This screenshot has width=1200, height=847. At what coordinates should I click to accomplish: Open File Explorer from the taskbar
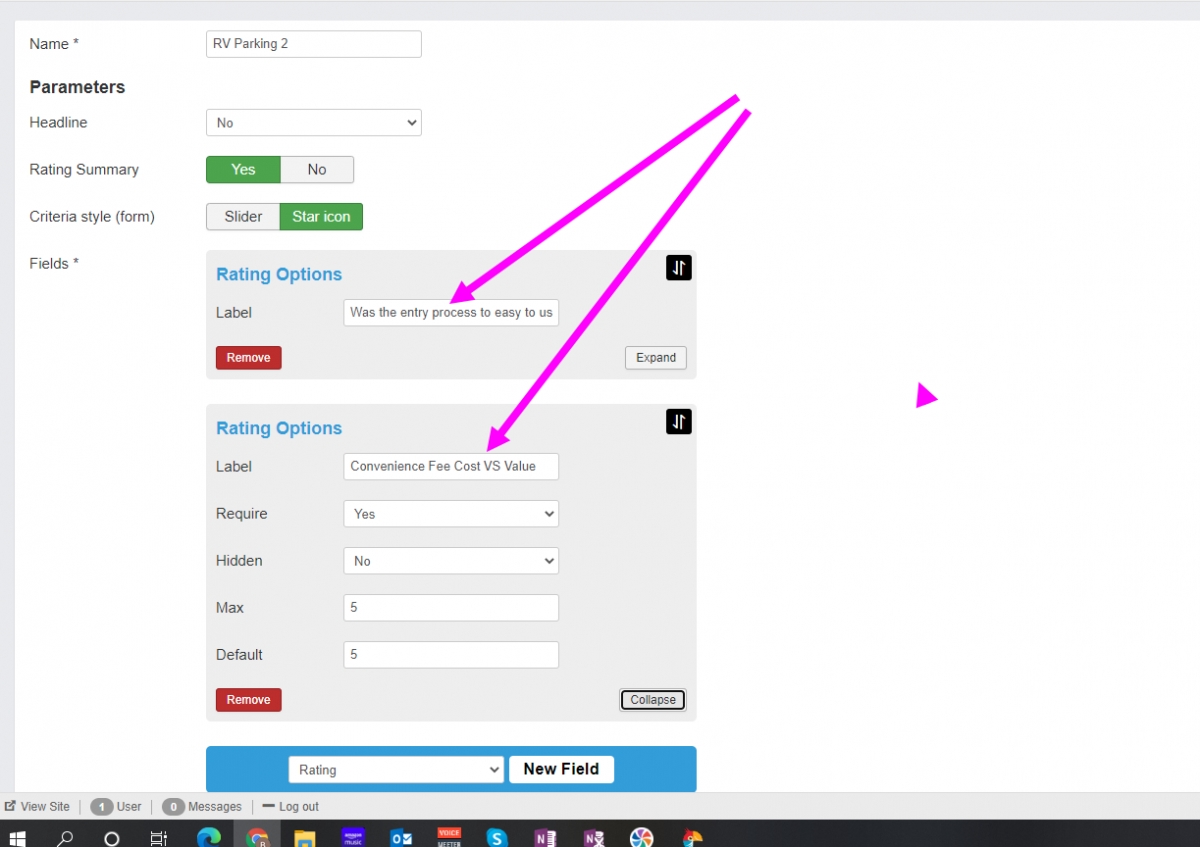[304, 837]
